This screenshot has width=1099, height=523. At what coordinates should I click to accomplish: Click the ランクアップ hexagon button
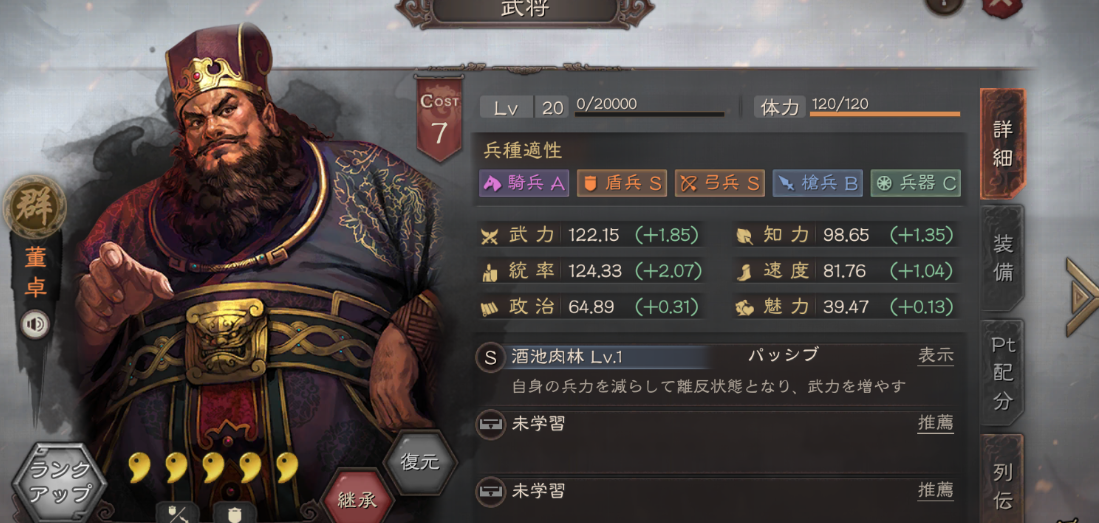tap(60, 482)
